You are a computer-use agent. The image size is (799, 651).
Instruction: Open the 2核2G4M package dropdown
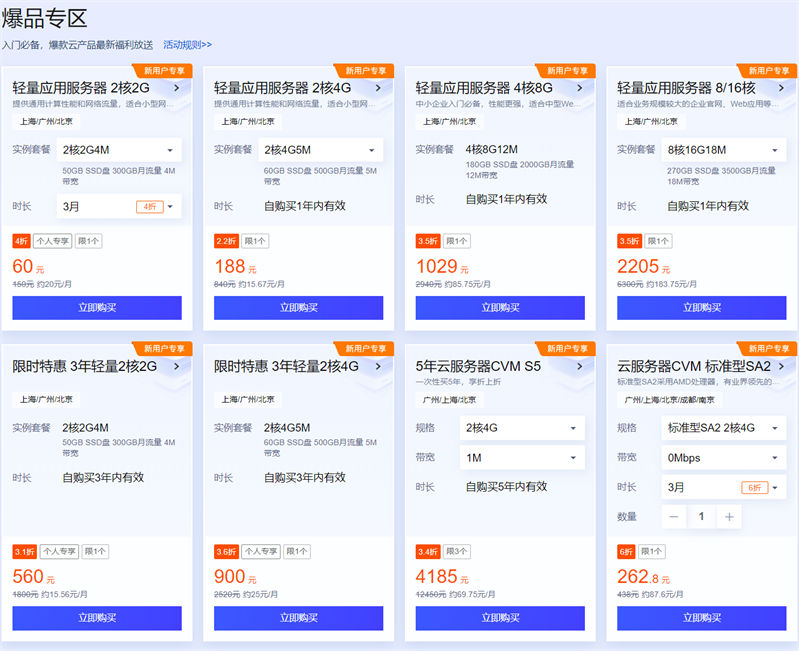tap(118, 150)
